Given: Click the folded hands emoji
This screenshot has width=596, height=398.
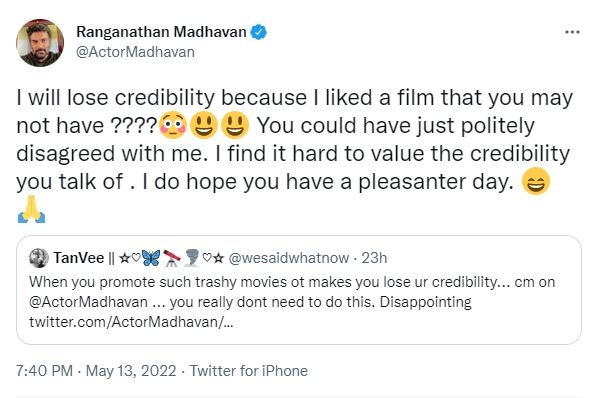Looking at the screenshot, I should [32, 209].
